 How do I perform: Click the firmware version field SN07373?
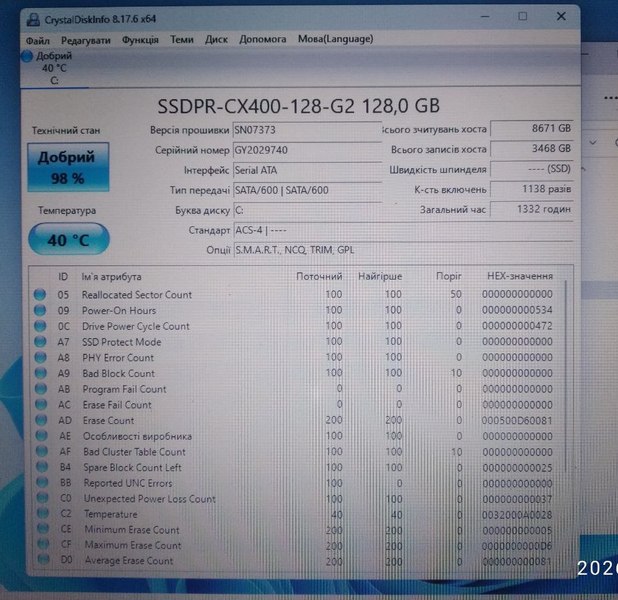tap(304, 130)
